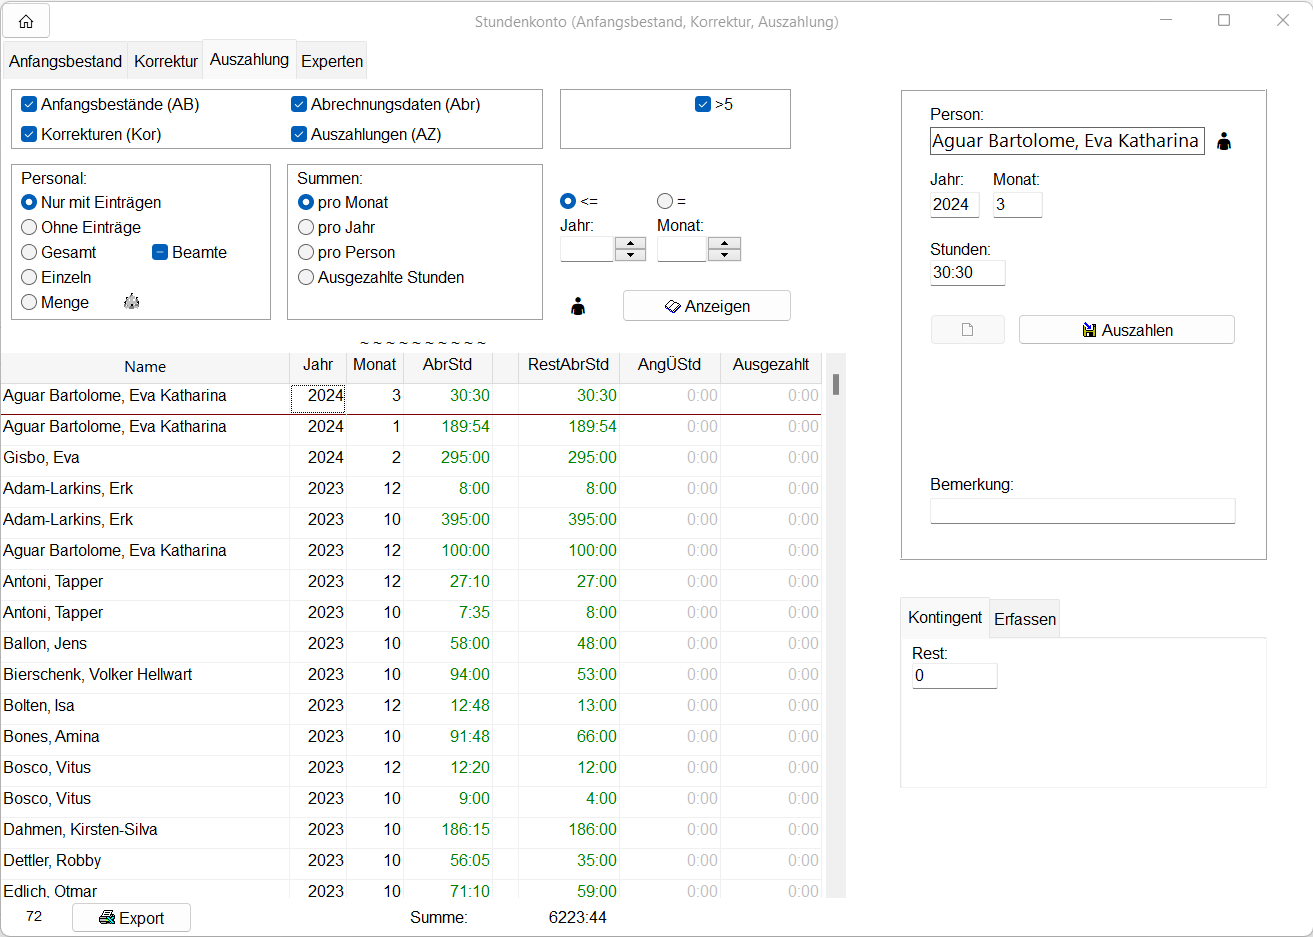
Task: Click the person icon beside the Person field
Action: pyautogui.click(x=1223, y=142)
